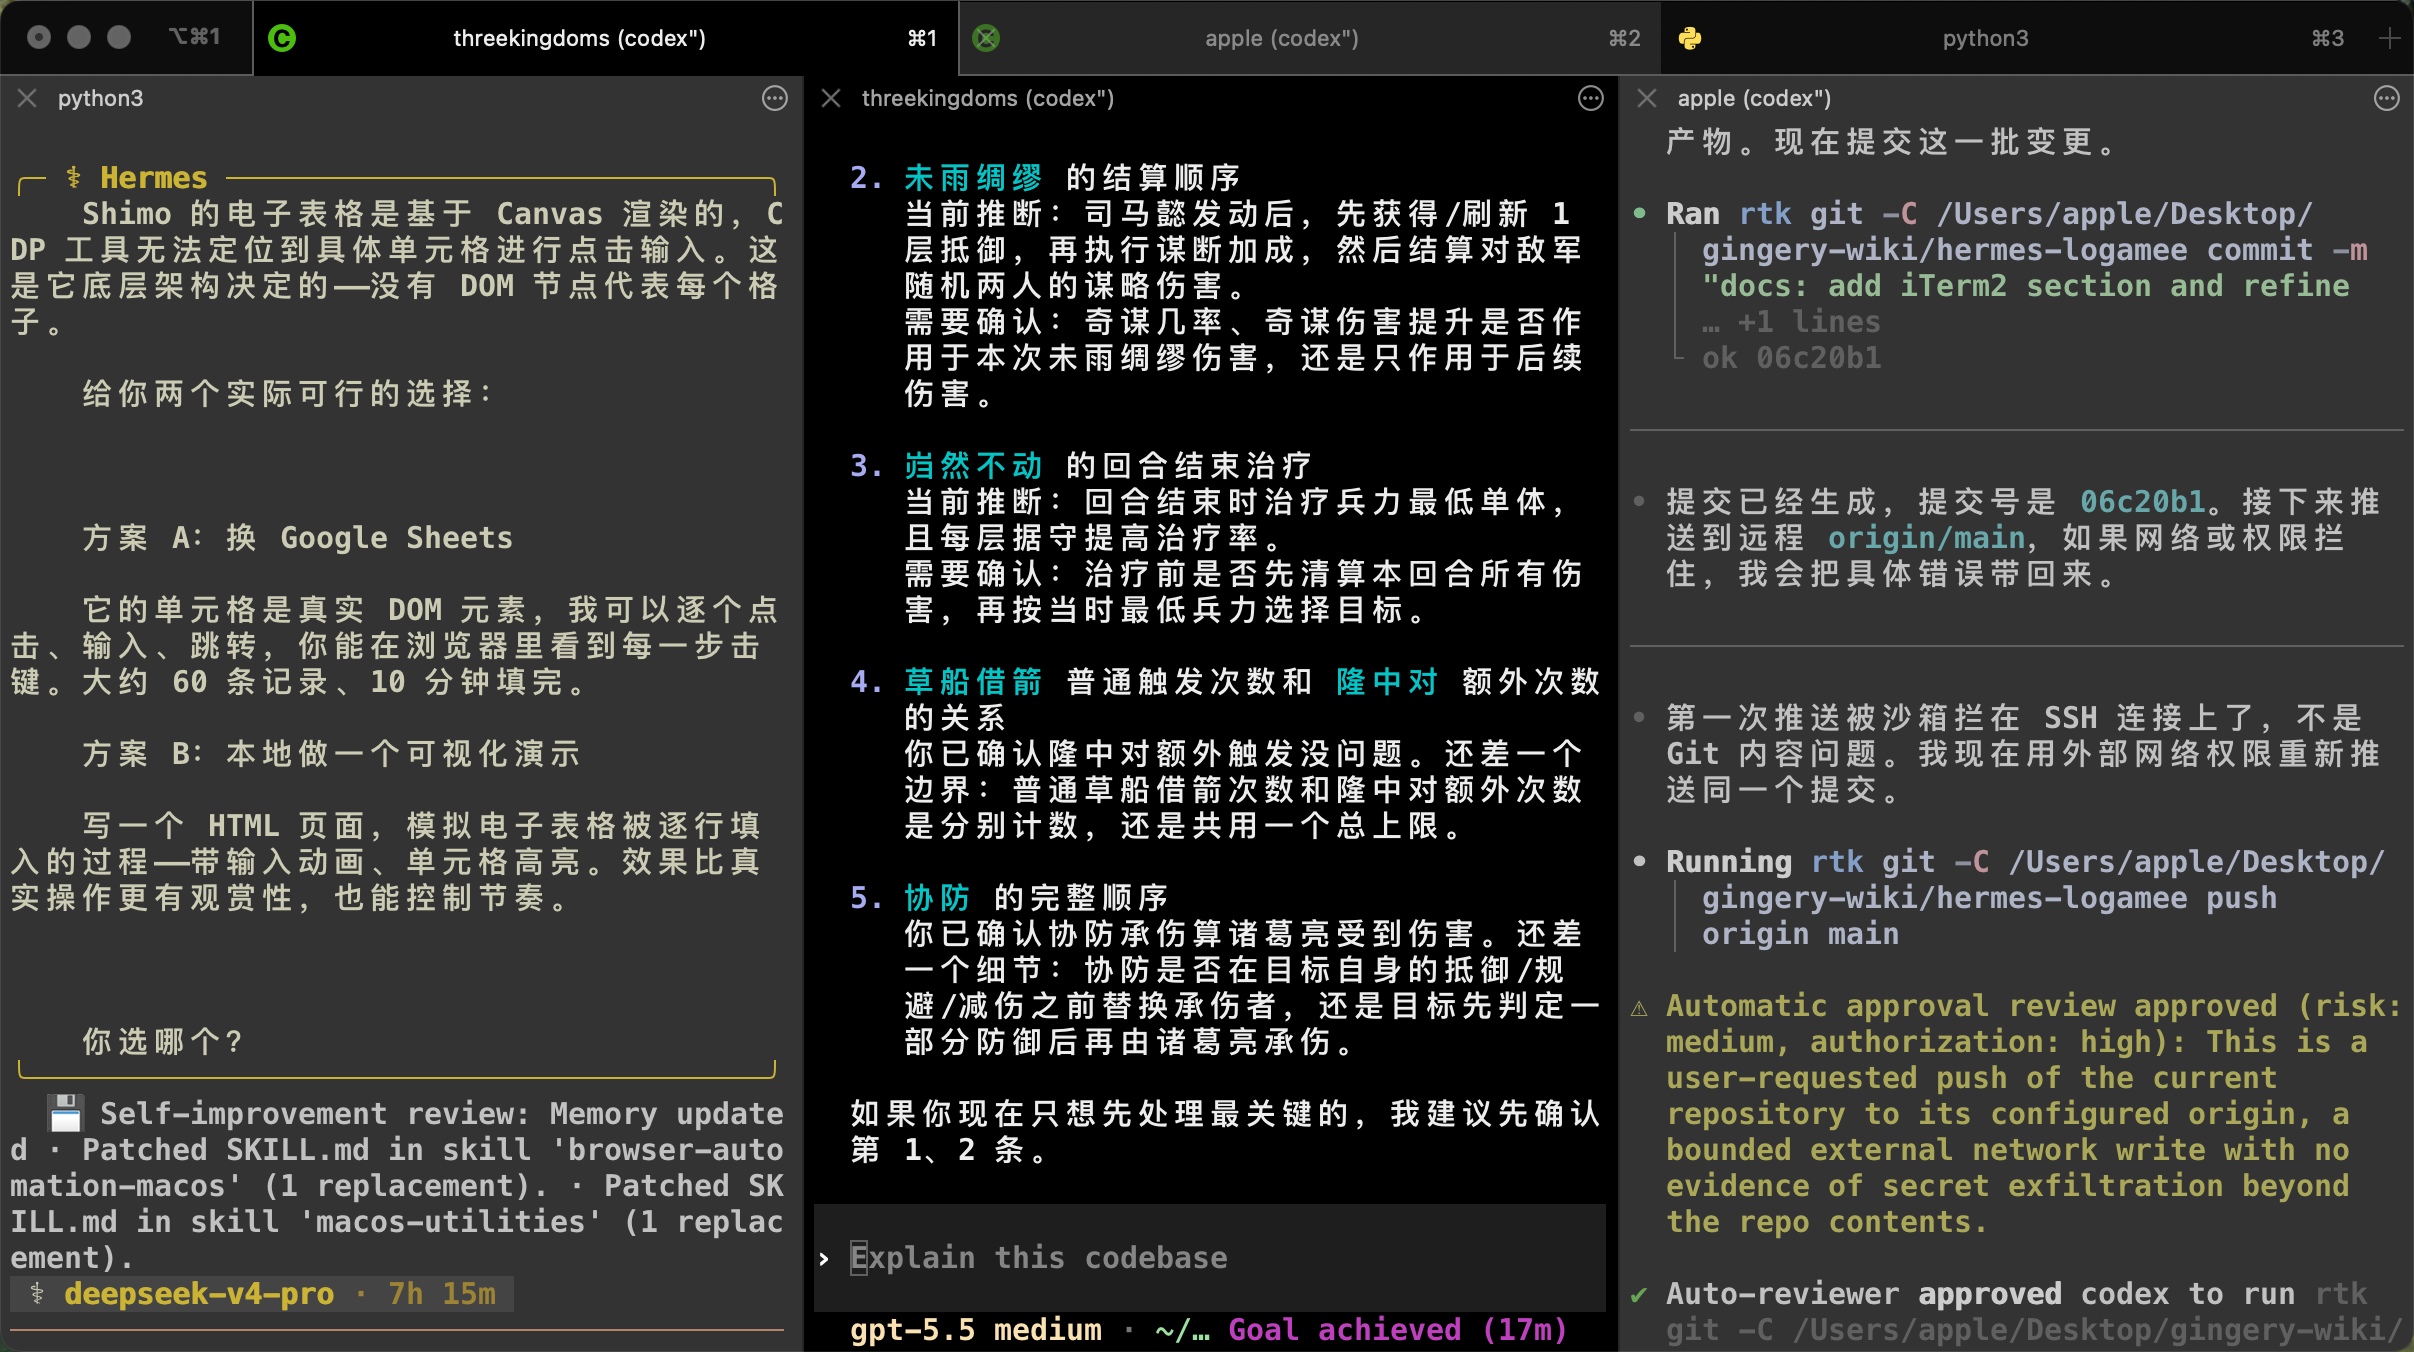Click the "Goal achieved (17m)" status
The height and width of the screenshot is (1352, 2414).
pos(1397,1330)
